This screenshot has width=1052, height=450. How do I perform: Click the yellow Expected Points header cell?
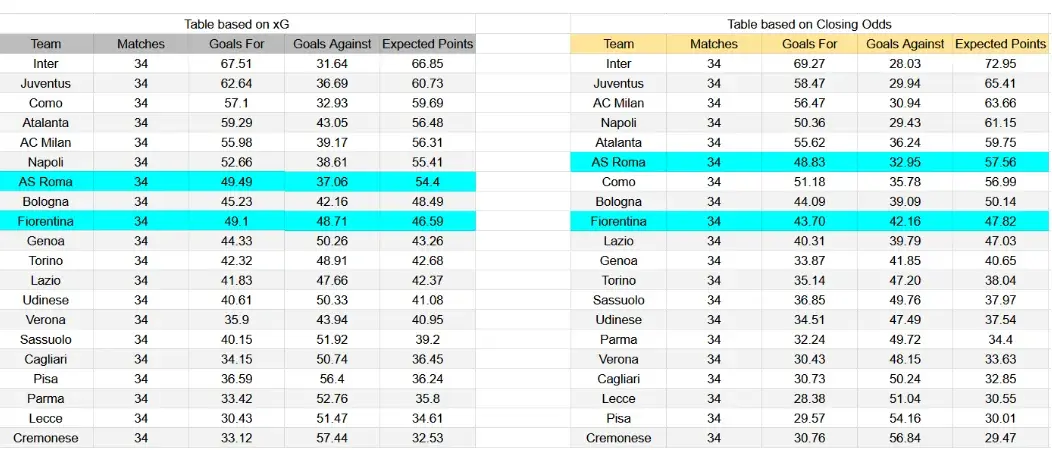(x=1000, y=44)
